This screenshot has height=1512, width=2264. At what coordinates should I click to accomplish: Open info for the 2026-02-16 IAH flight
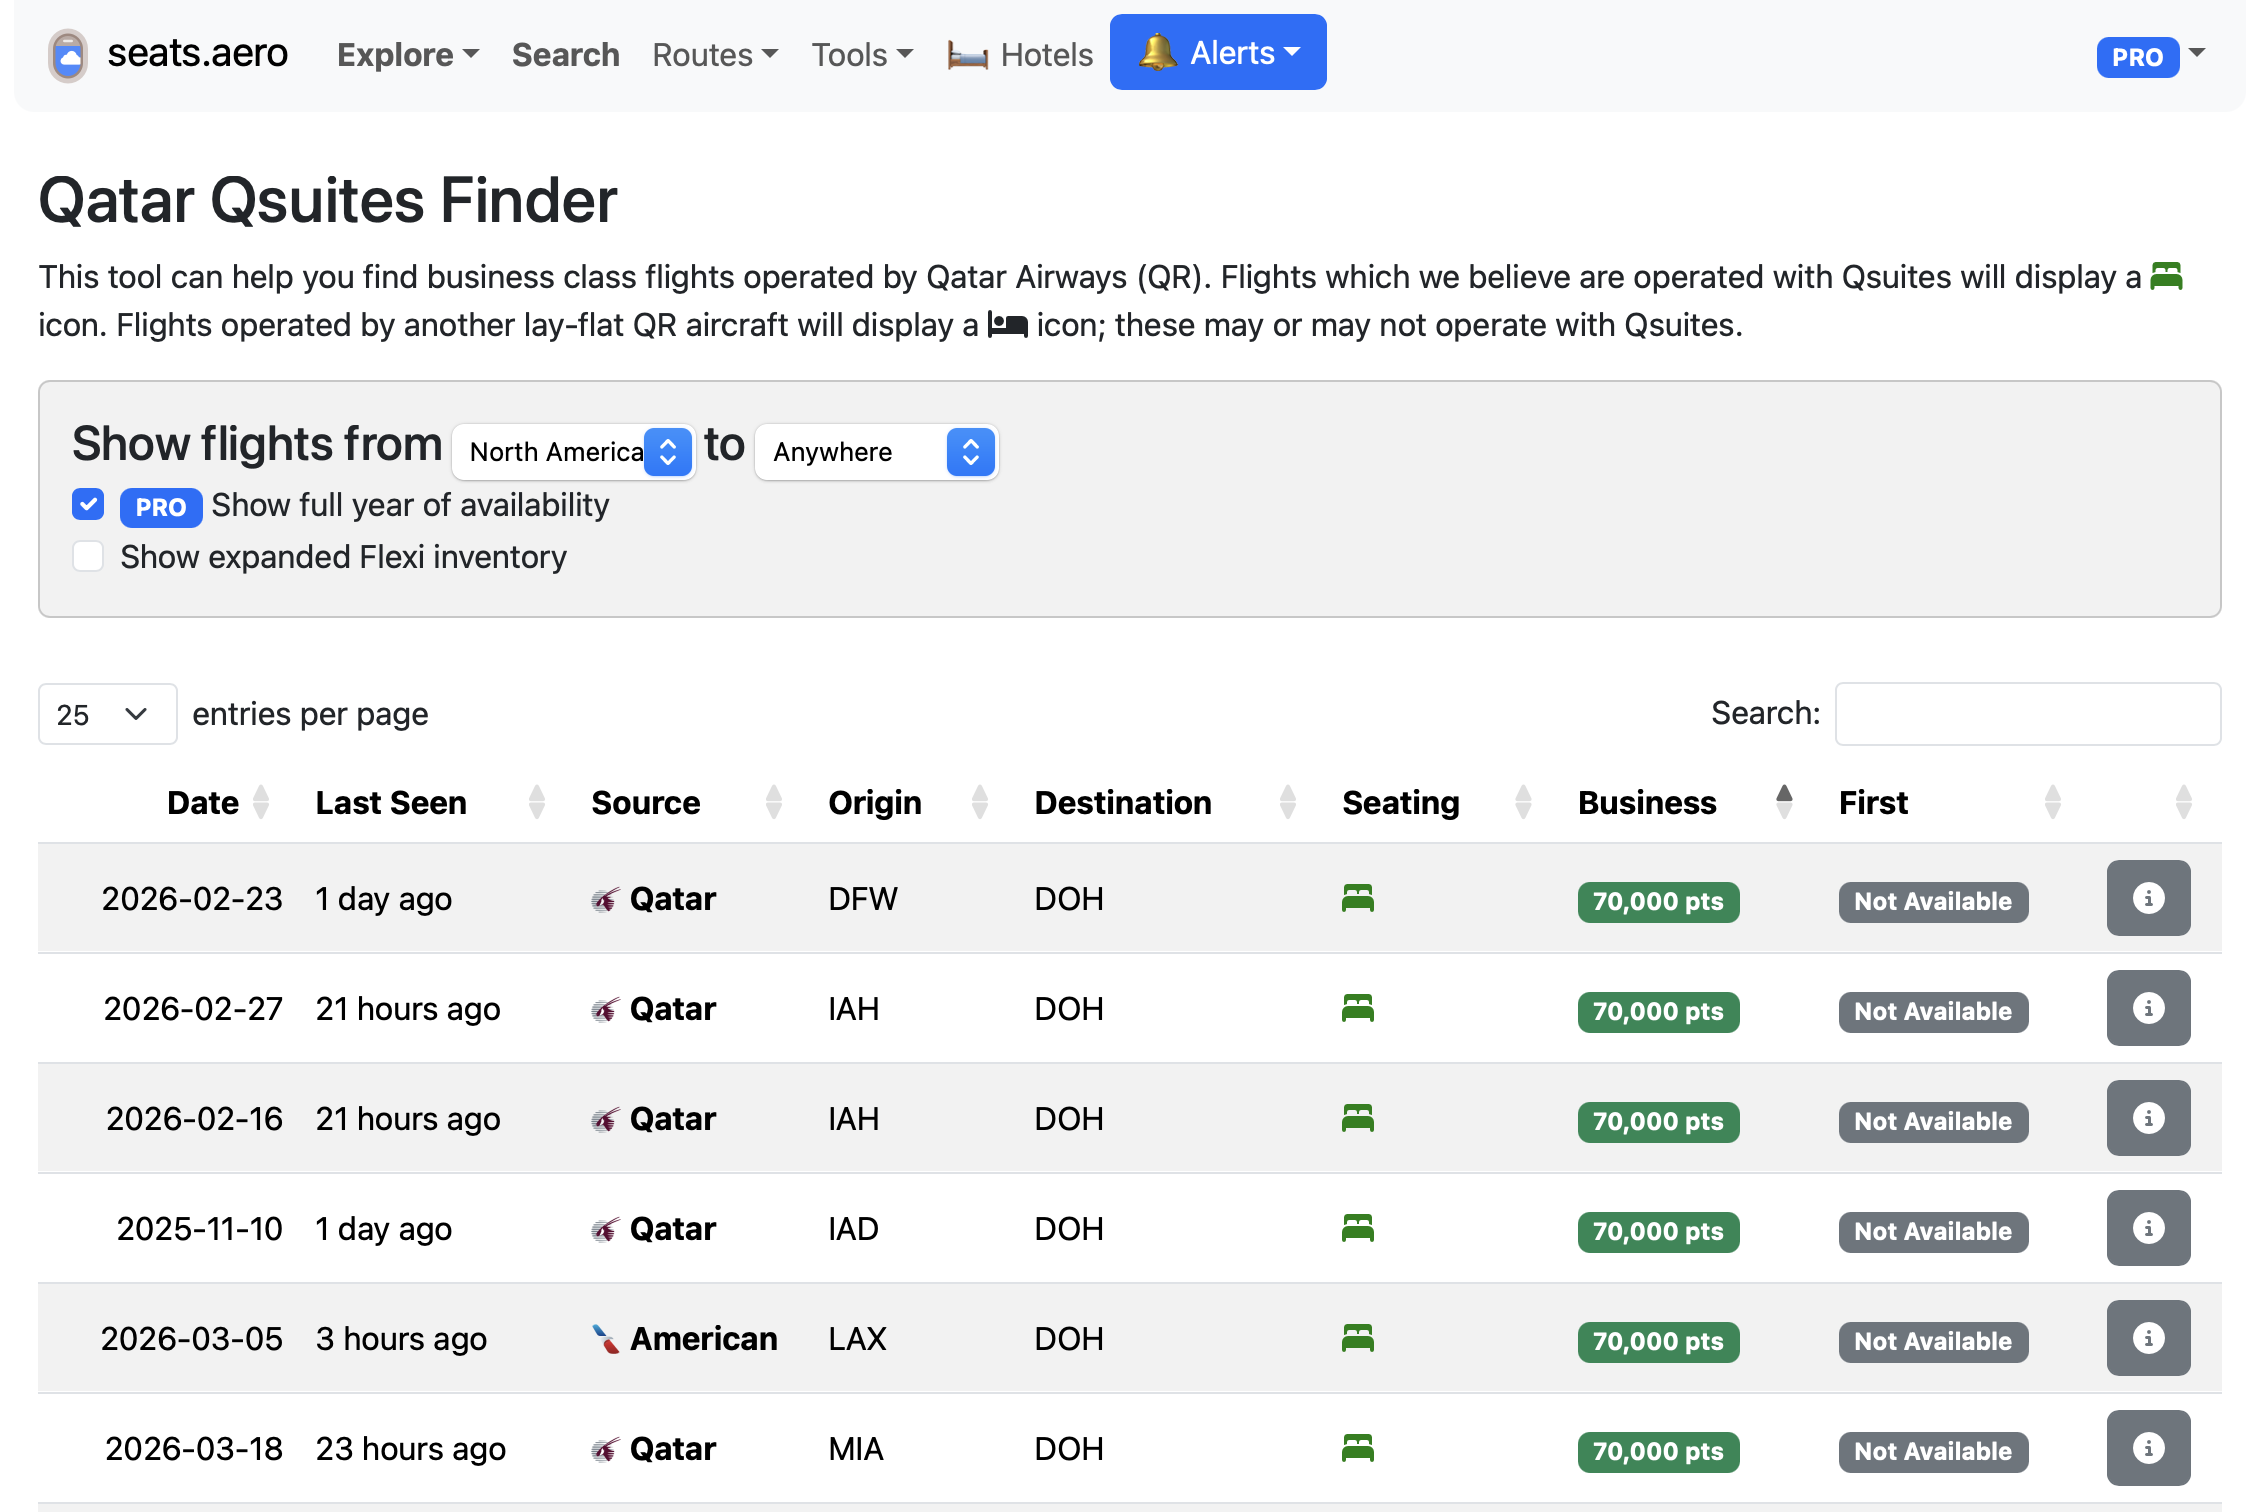(x=2148, y=1118)
